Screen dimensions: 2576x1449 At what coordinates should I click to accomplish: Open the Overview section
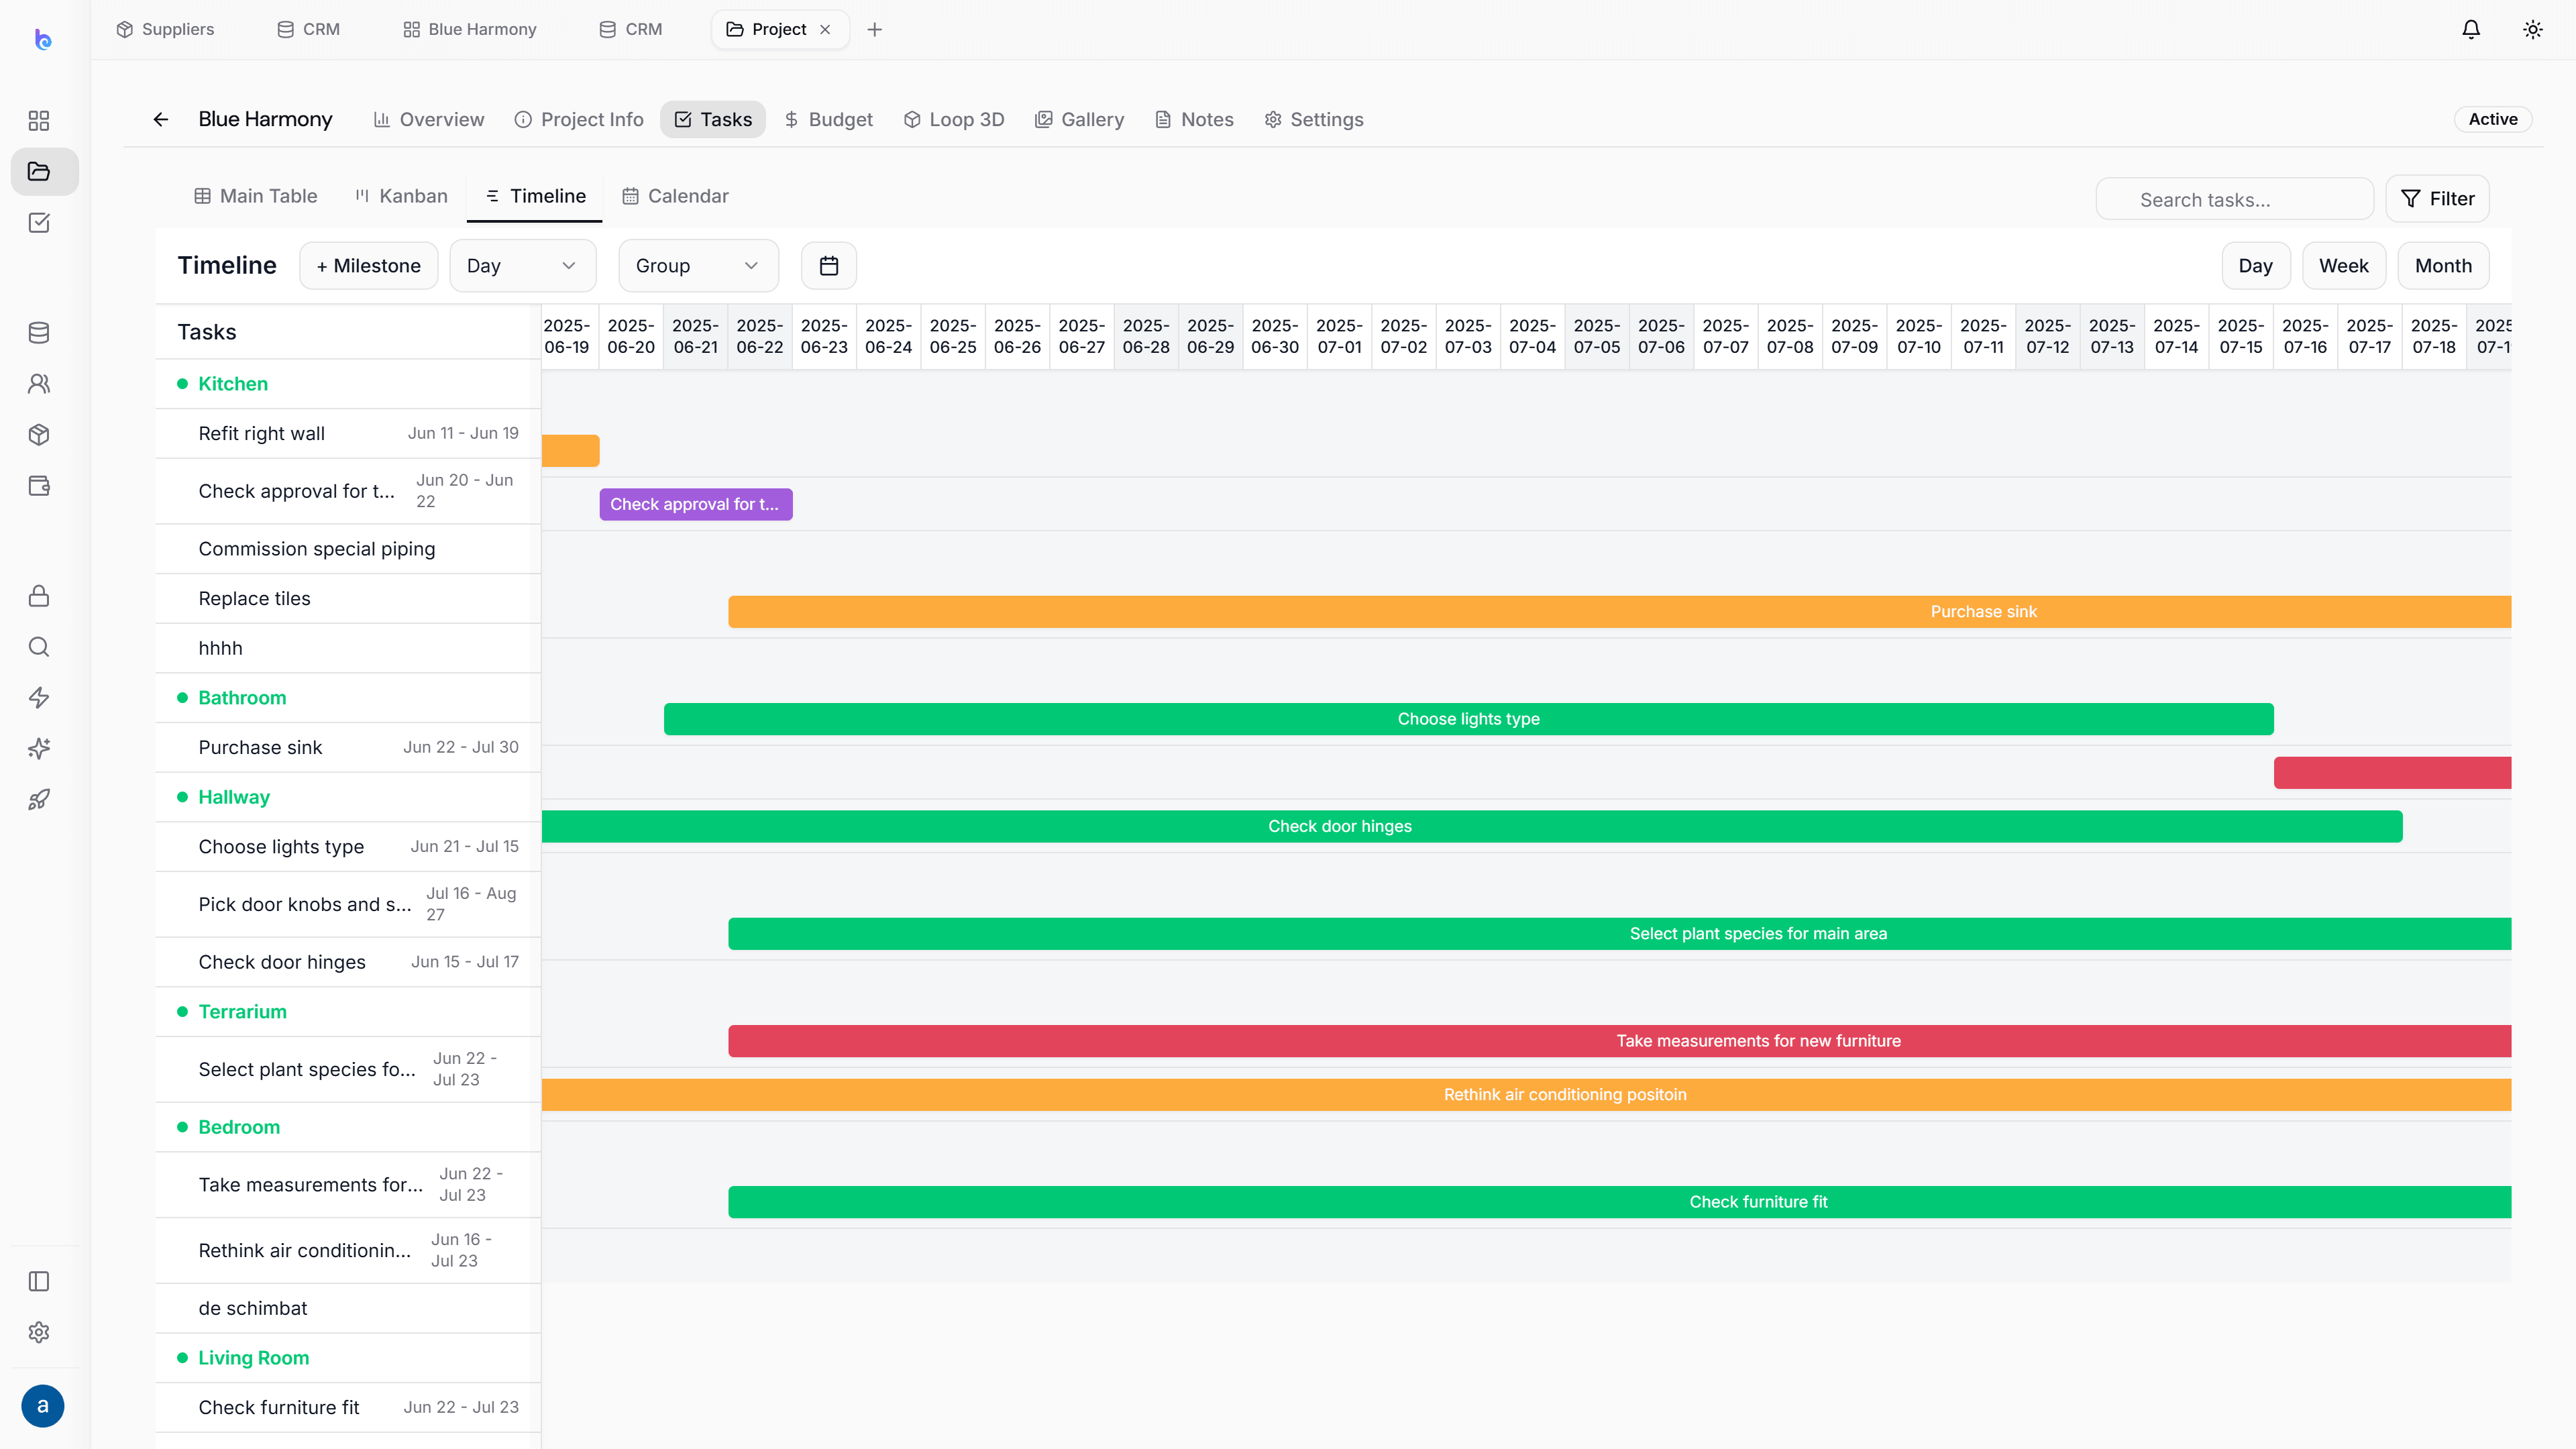pyautogui.click(x=429, y=120)
